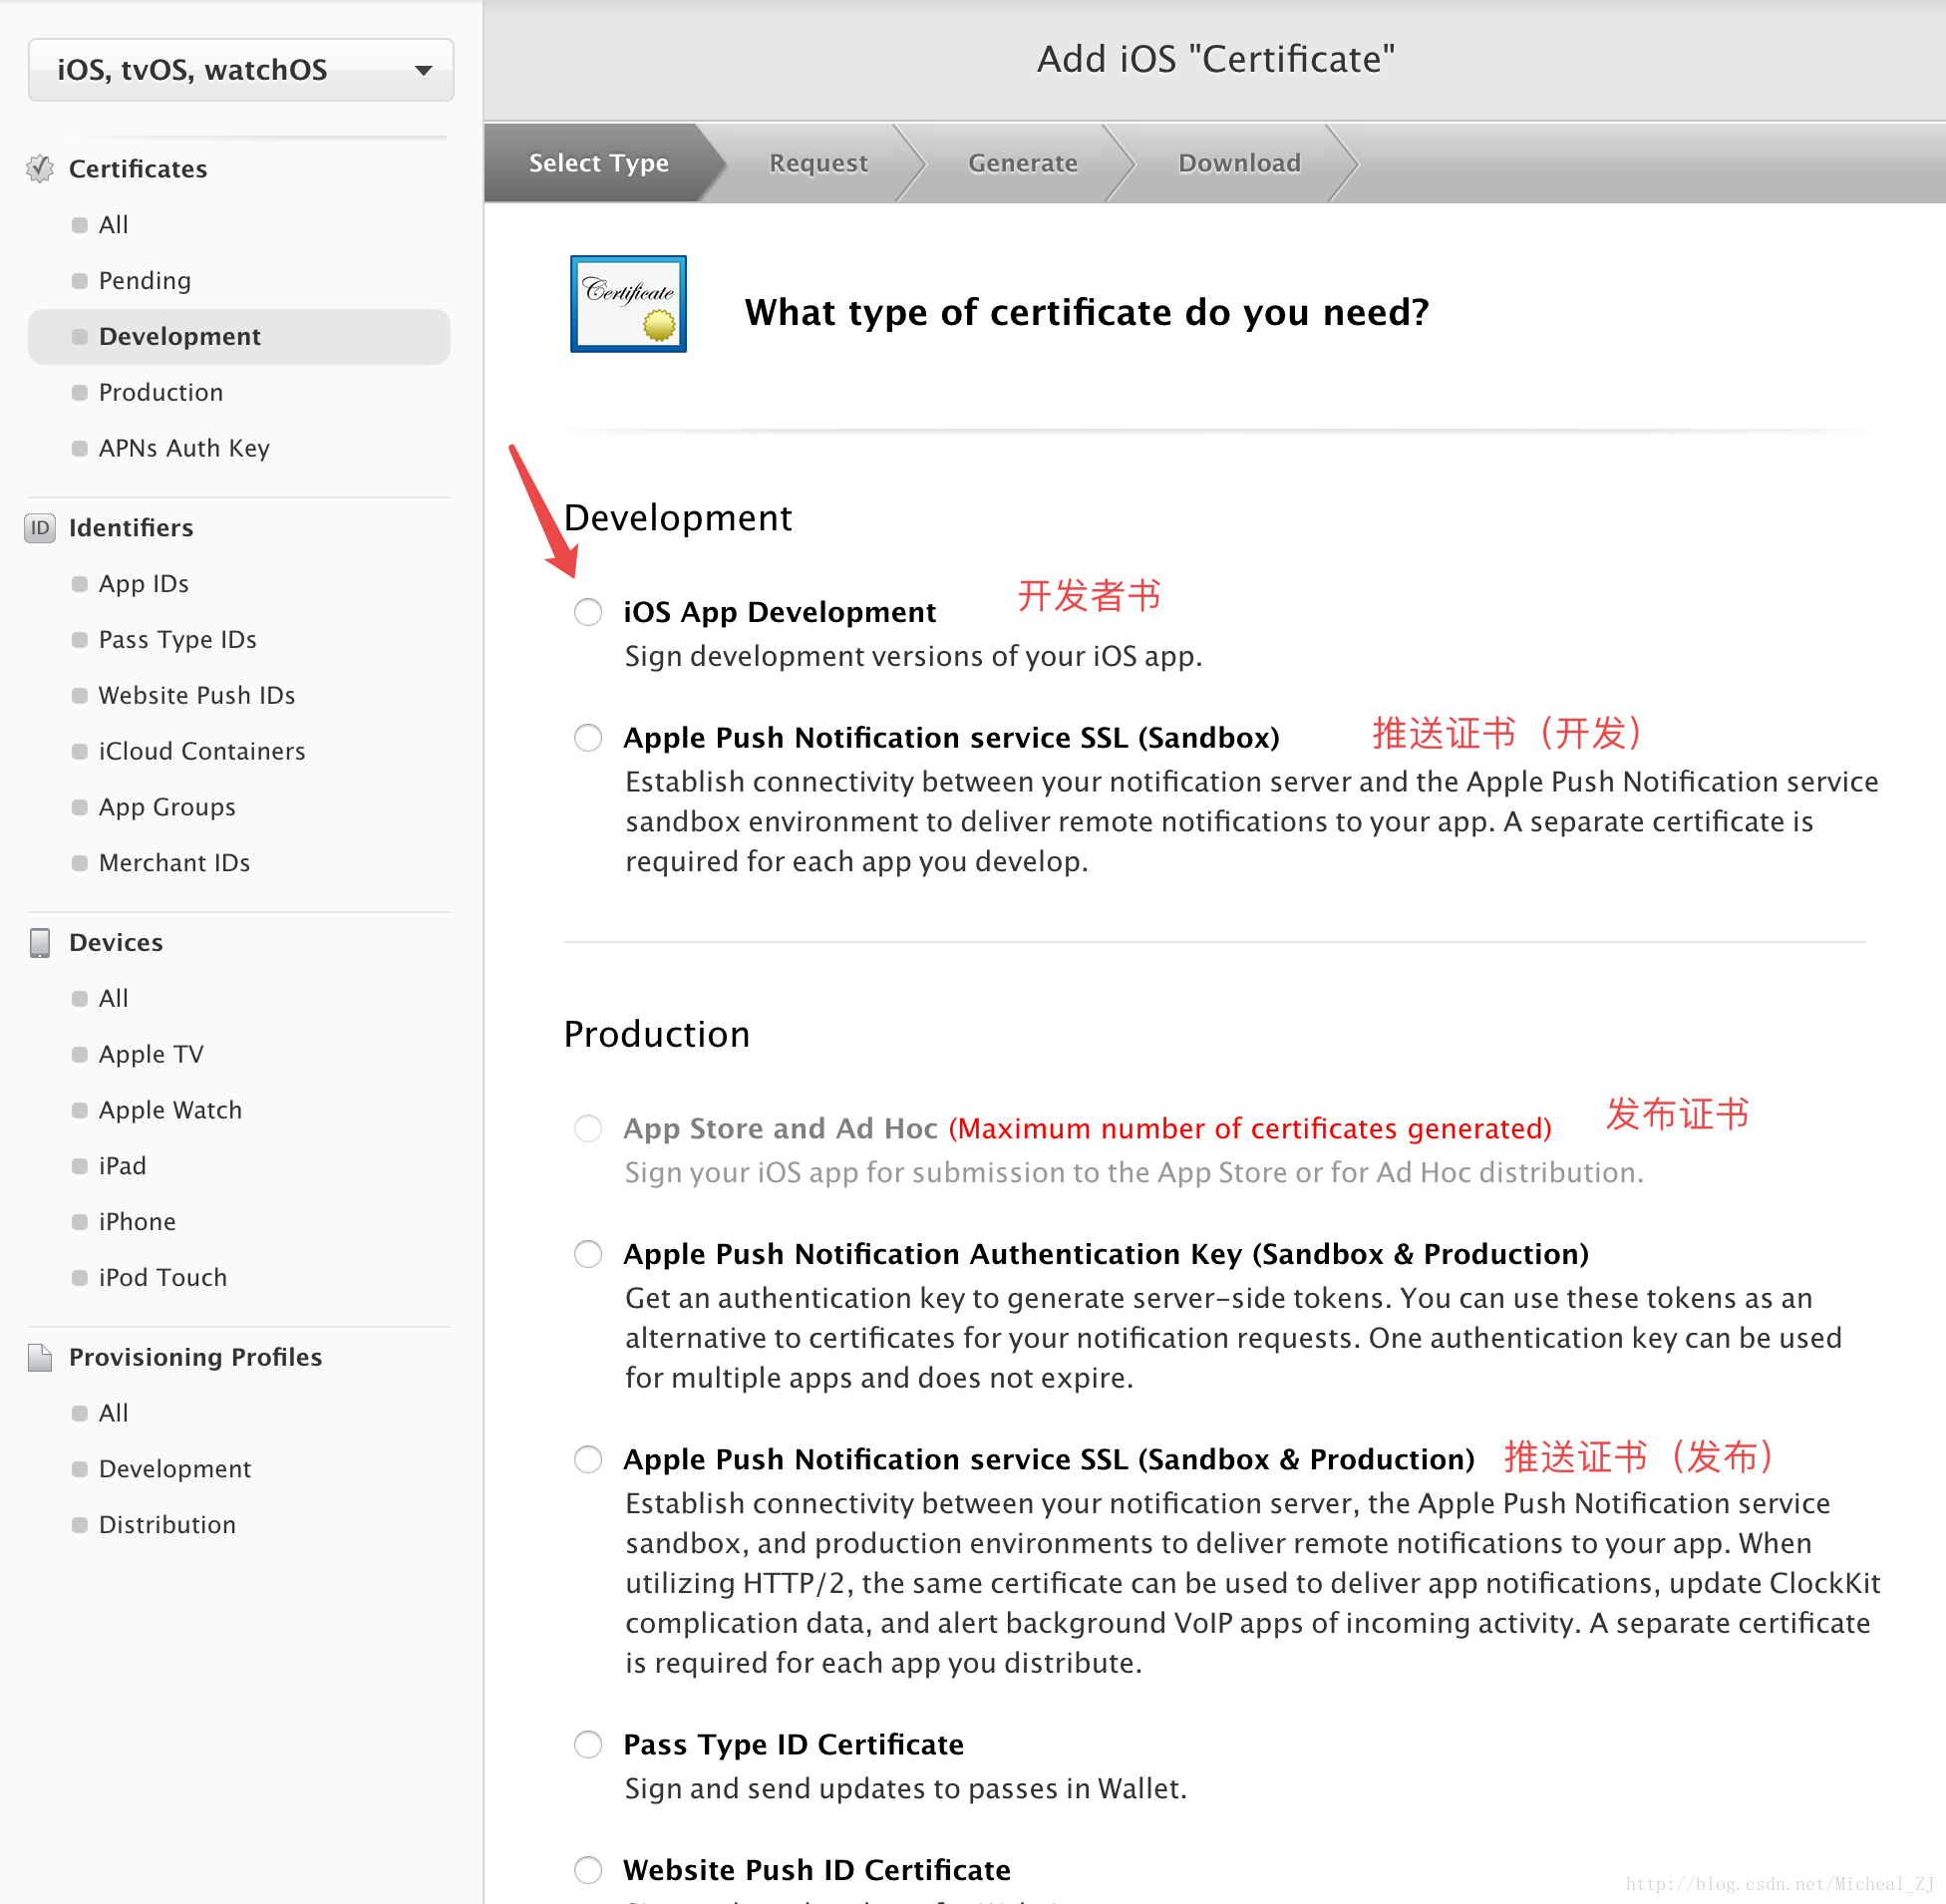Viewport: 1946px width, 1904px height.
Task: Open Pending certificates list
Action: click(x=144, y=281)
